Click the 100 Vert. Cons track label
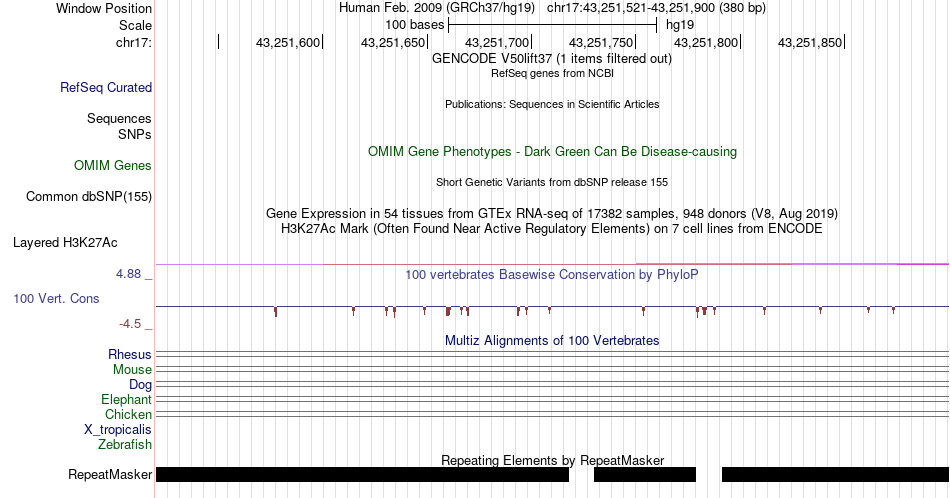The height and width of the screenshot is (498, 950). coord(56,298)
